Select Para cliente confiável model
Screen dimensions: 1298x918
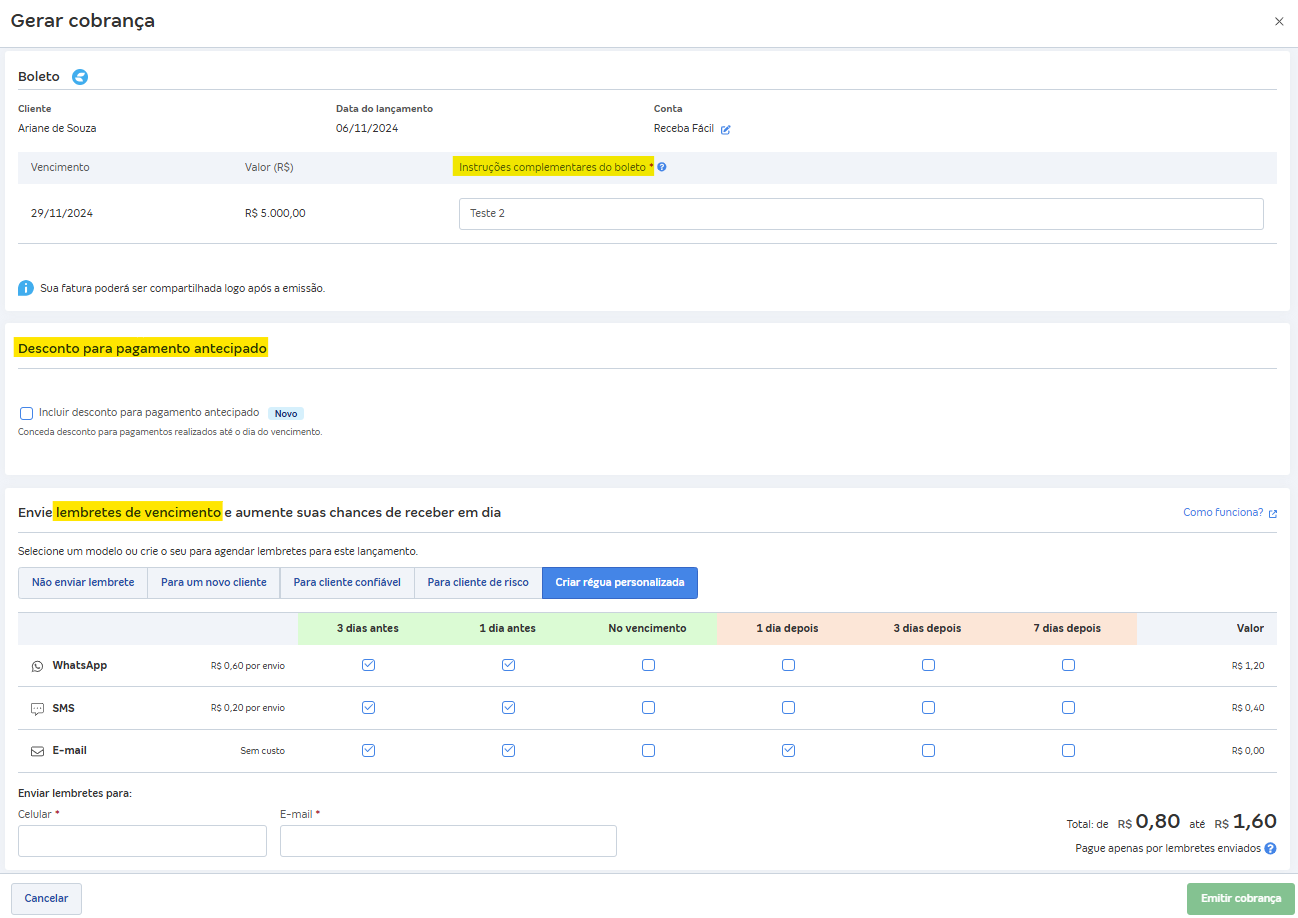click(x=347, y=583)
